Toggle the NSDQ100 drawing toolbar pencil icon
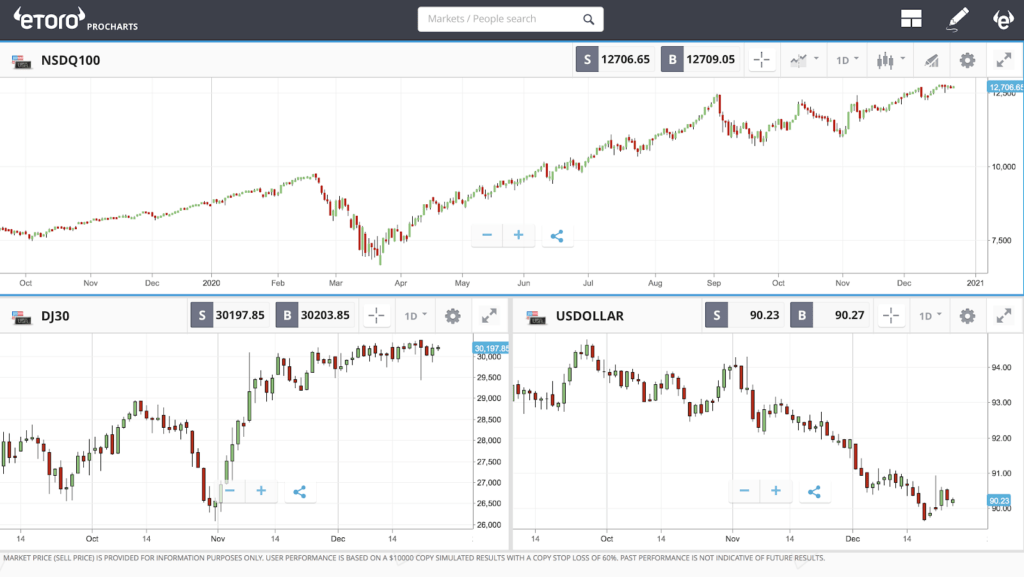The width and height of the screenshot is (1024, 577). click(x=931, y=61)
